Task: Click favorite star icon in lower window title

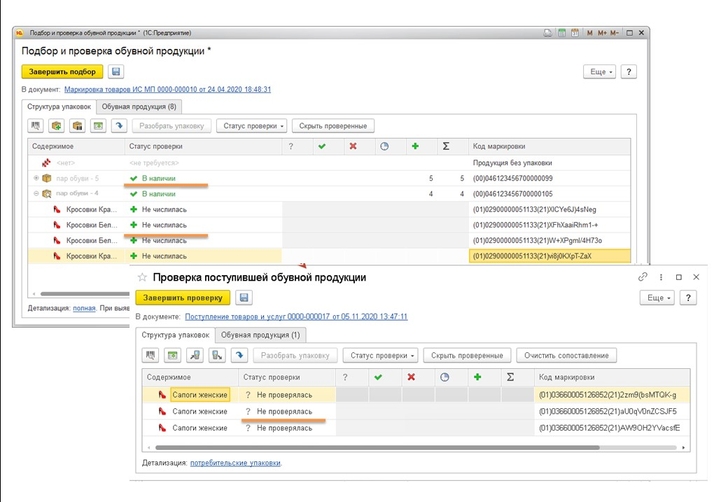Action: (142, 277)
